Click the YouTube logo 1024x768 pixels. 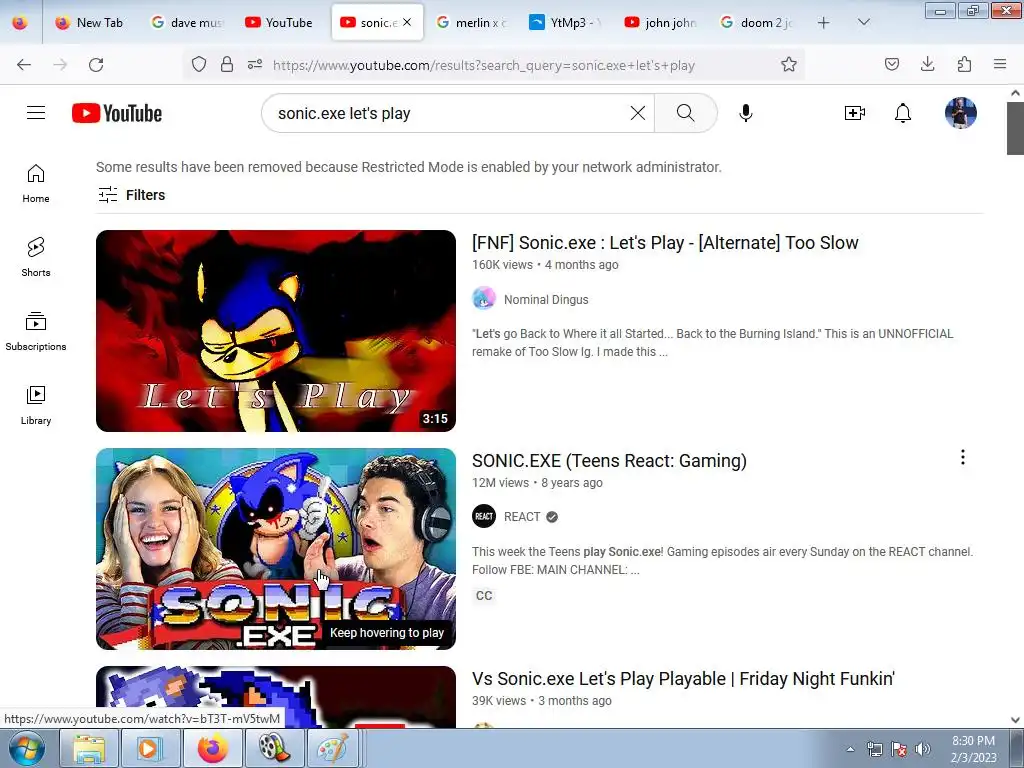(117, 113)
